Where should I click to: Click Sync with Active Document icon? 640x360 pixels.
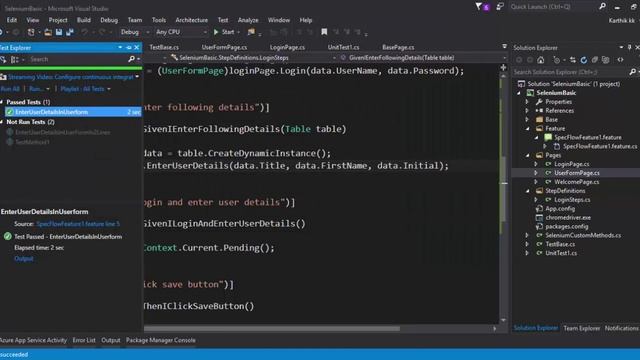click(573, 60)
